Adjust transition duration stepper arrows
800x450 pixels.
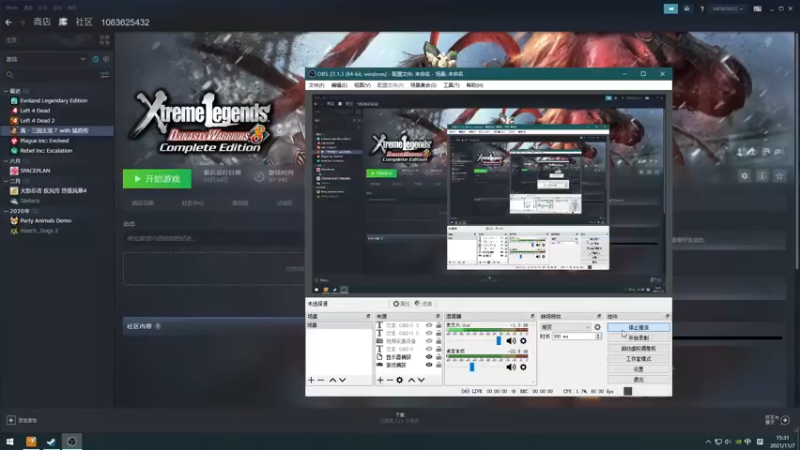(598, 336)
